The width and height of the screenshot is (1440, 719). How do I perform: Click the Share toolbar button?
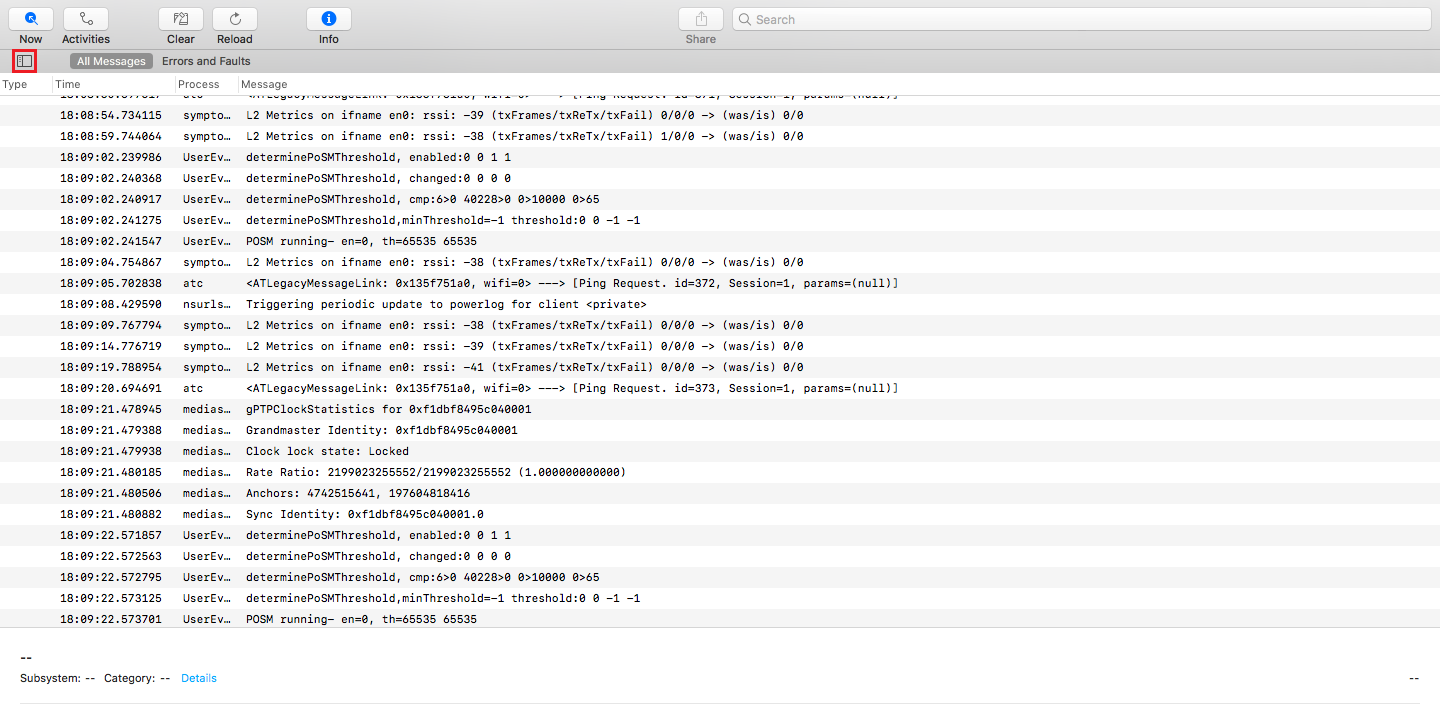coord(701,19)
